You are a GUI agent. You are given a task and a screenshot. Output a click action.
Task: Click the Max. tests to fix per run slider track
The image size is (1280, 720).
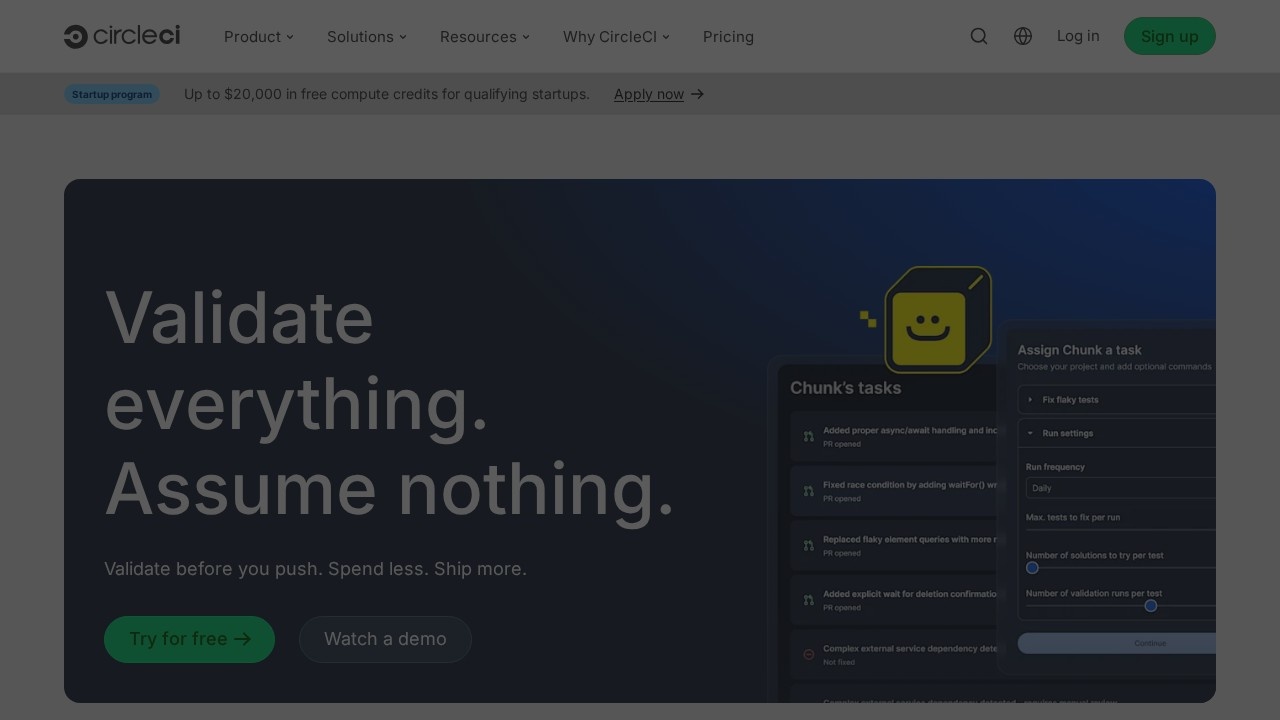[1121, 530]
